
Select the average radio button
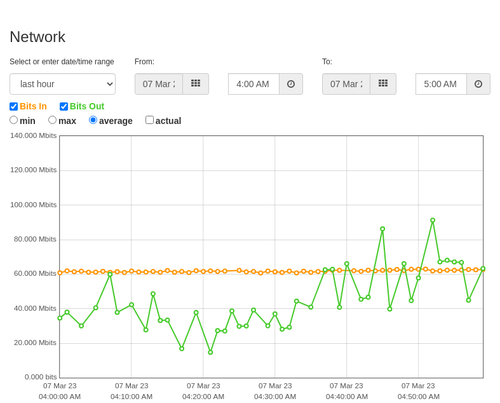coord(93,120)
